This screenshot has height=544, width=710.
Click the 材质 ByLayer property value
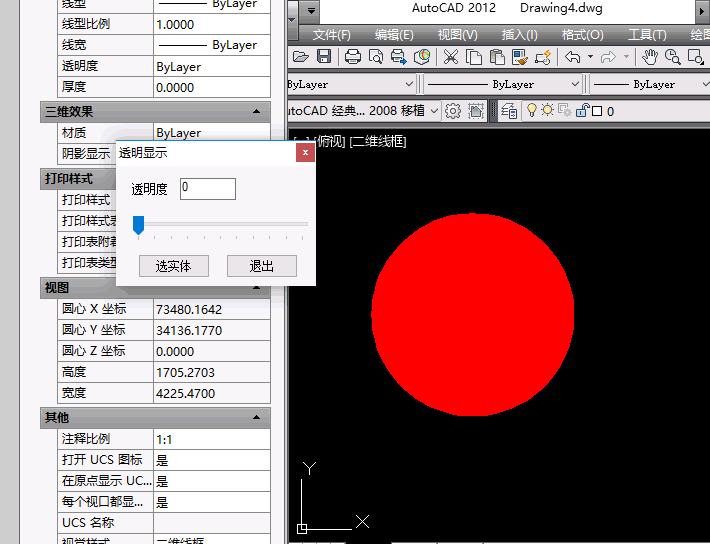[212, 133]
